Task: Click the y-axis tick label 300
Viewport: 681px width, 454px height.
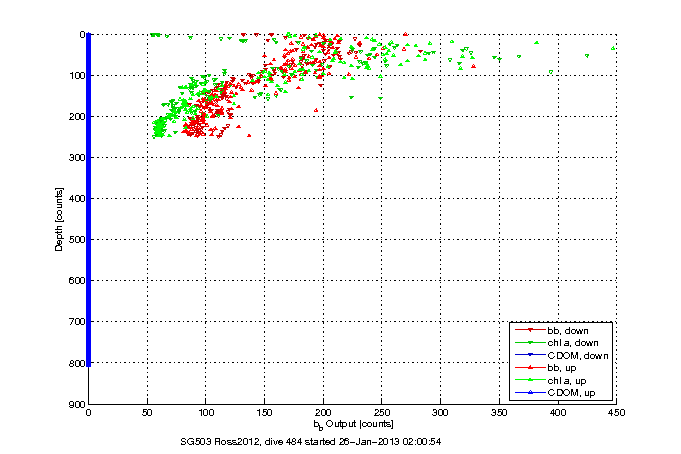Action: 76,157
